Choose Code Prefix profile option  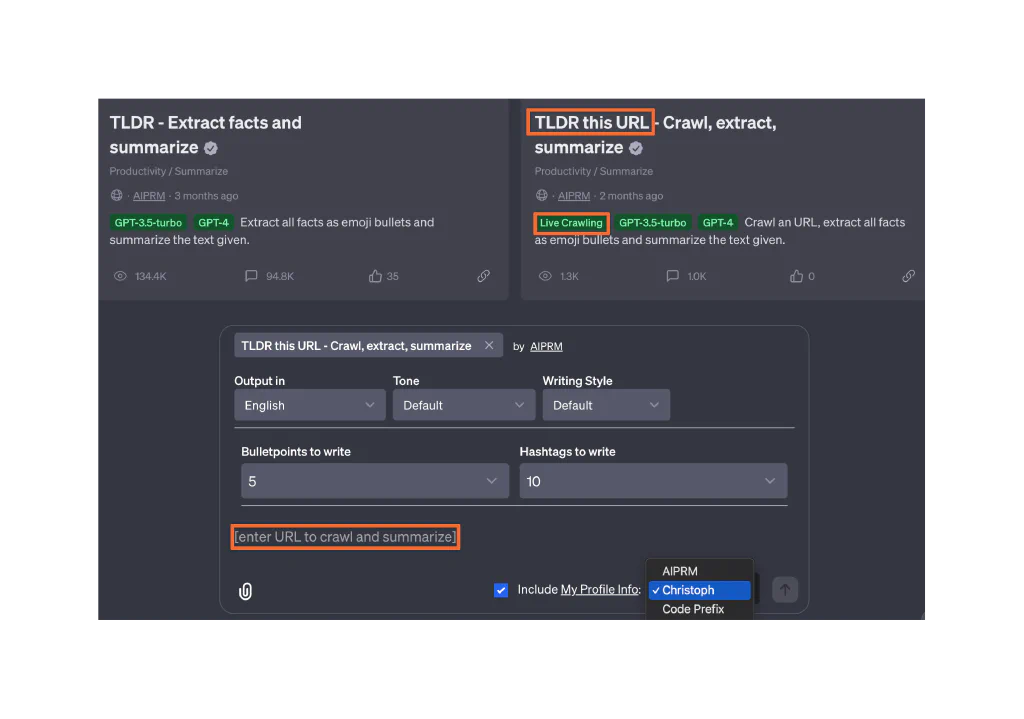[x=693, y=609]
